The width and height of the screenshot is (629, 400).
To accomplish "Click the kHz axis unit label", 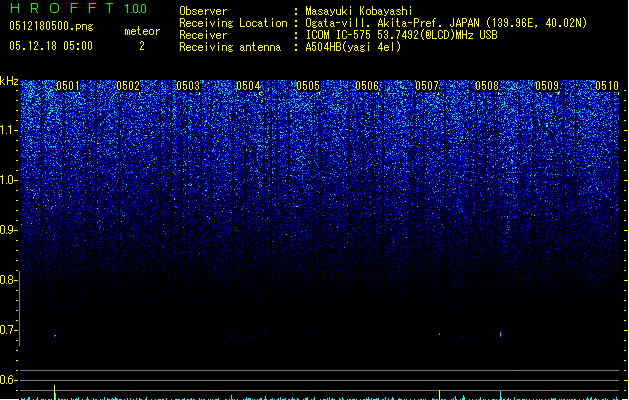I will click(9, 81).
